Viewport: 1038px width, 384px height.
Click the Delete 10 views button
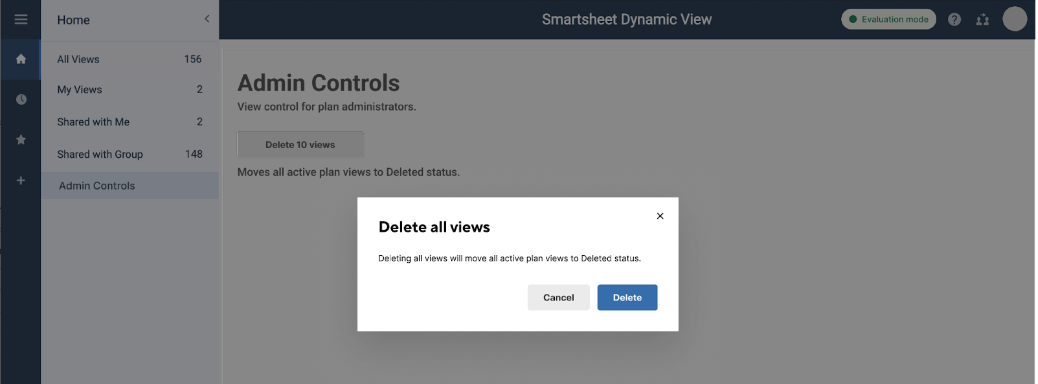click(301, 144)
